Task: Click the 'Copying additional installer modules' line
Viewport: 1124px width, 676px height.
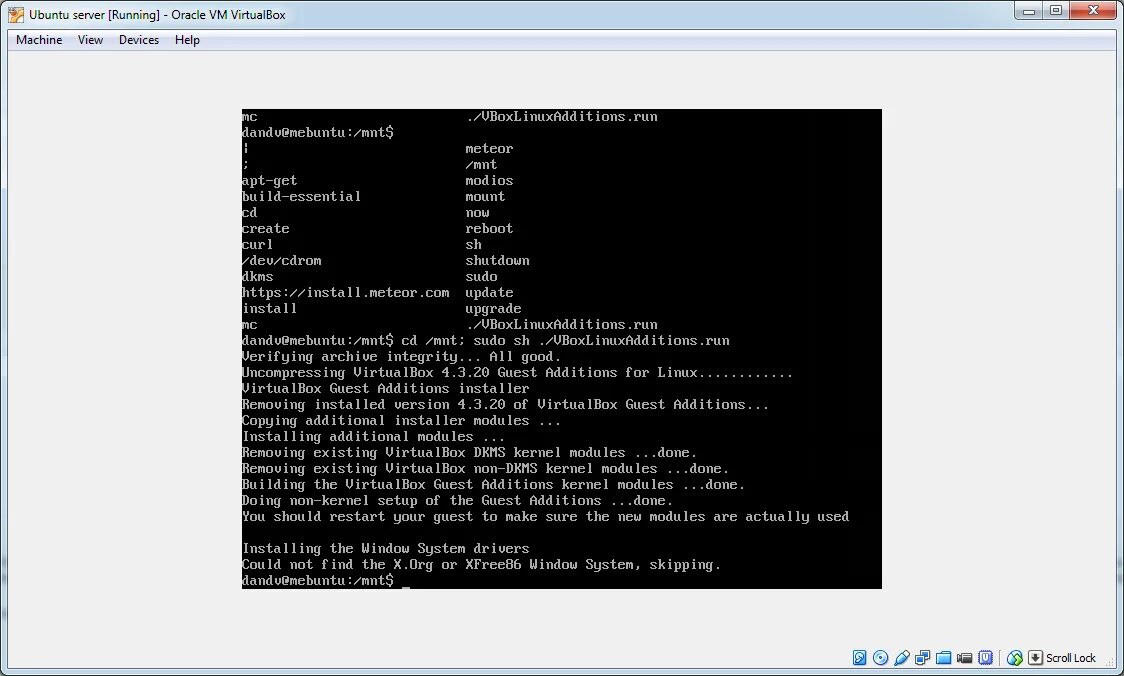Action: pos(401,421)
